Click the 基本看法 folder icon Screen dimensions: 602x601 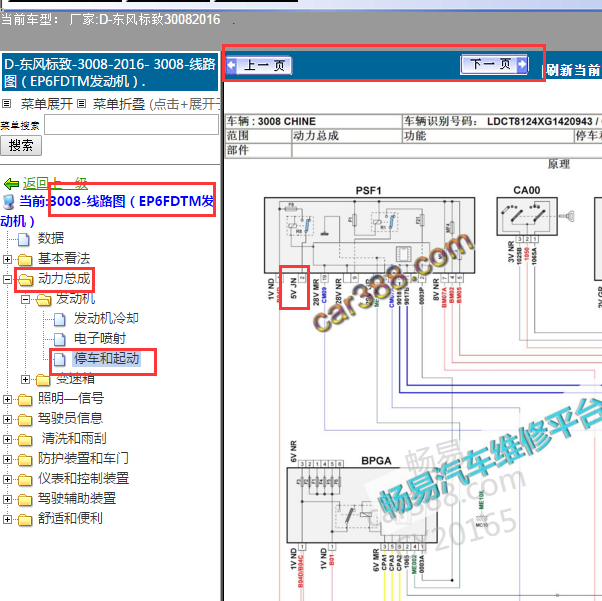[25, 260]
